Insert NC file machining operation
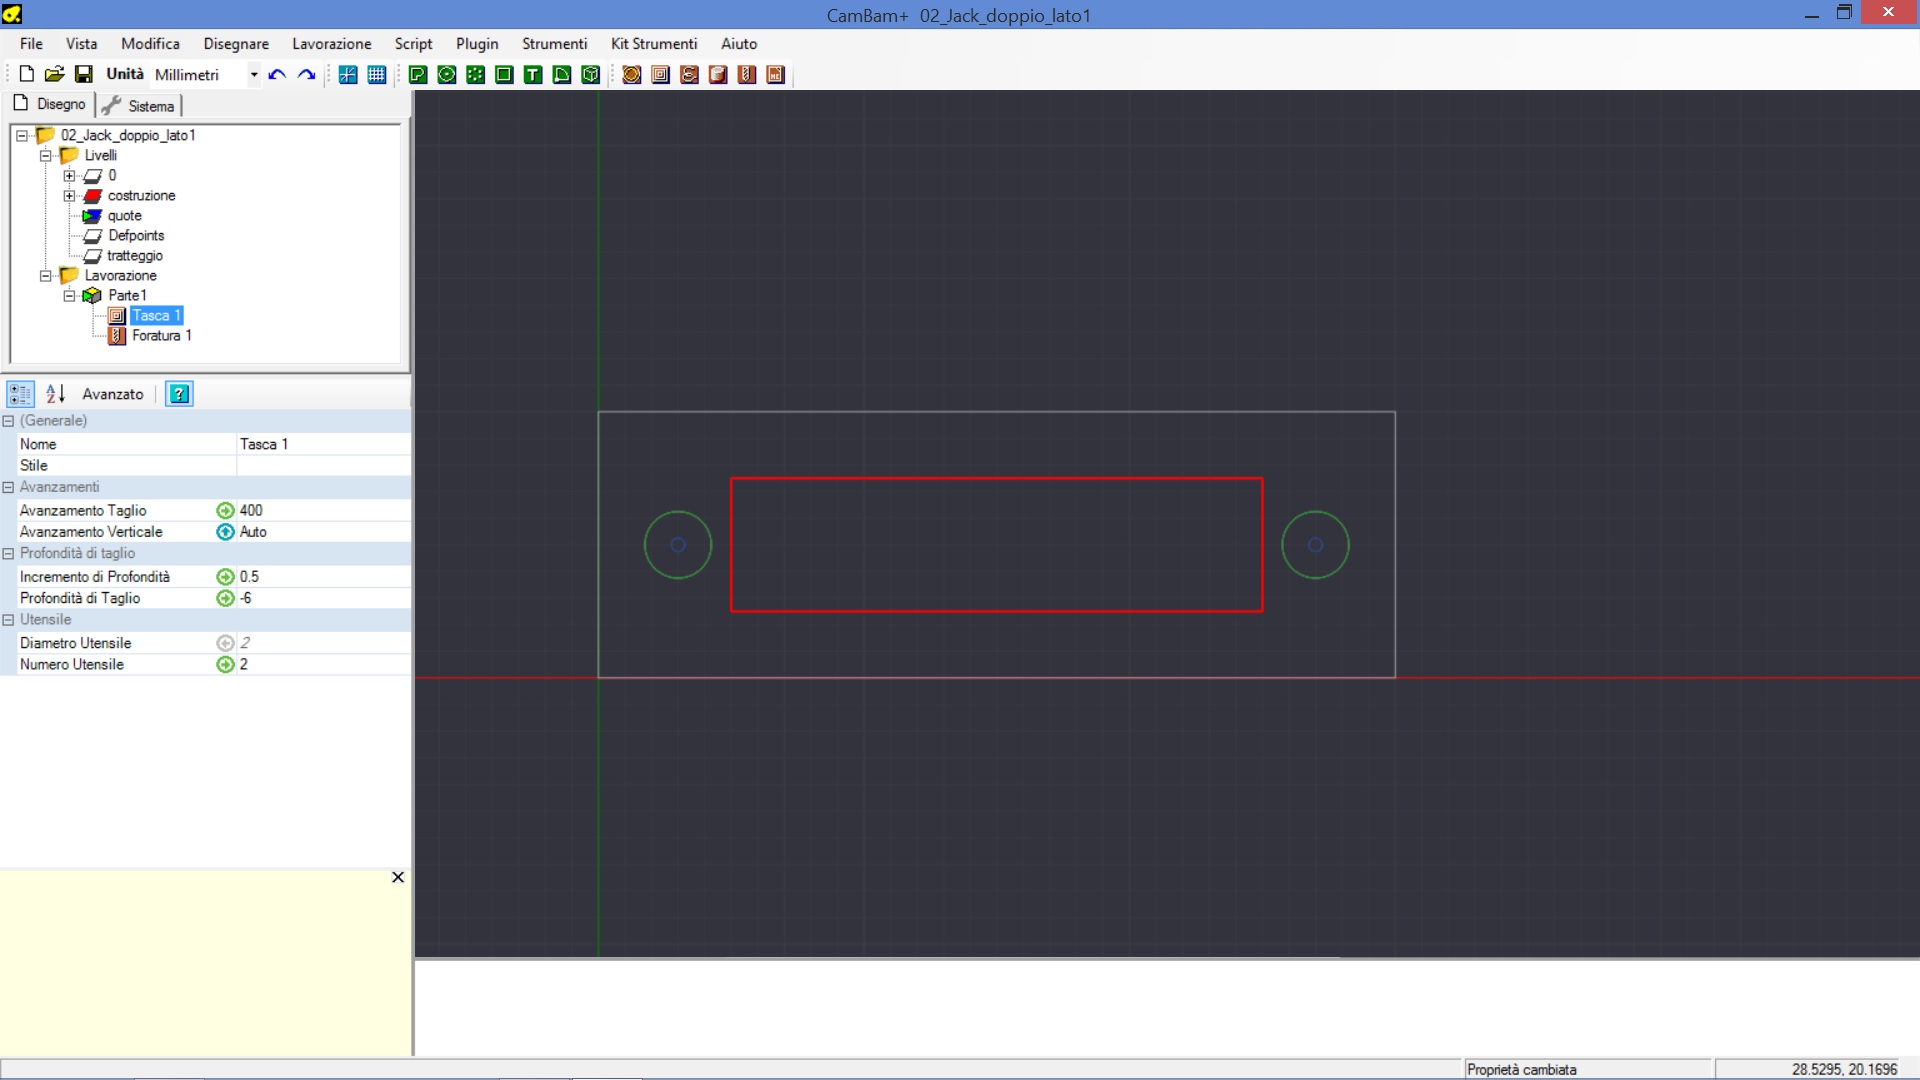The height and width of the screenshot is (1080, 1920). [776, 74]
